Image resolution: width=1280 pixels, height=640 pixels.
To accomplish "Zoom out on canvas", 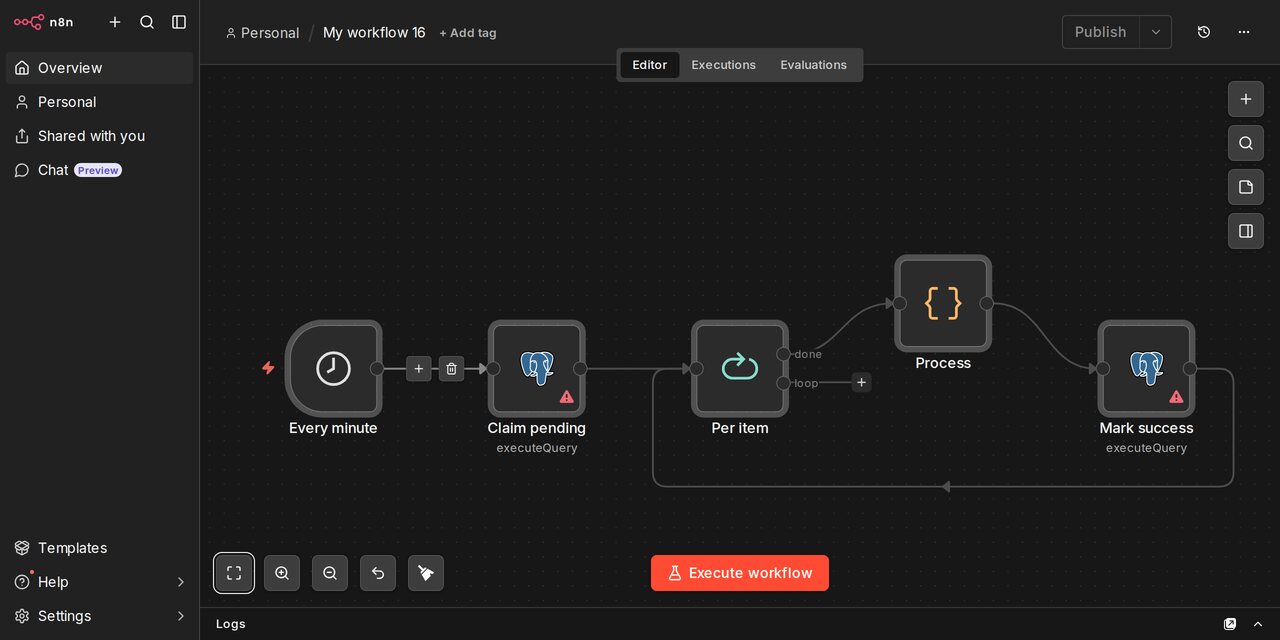I will point(330,573).
